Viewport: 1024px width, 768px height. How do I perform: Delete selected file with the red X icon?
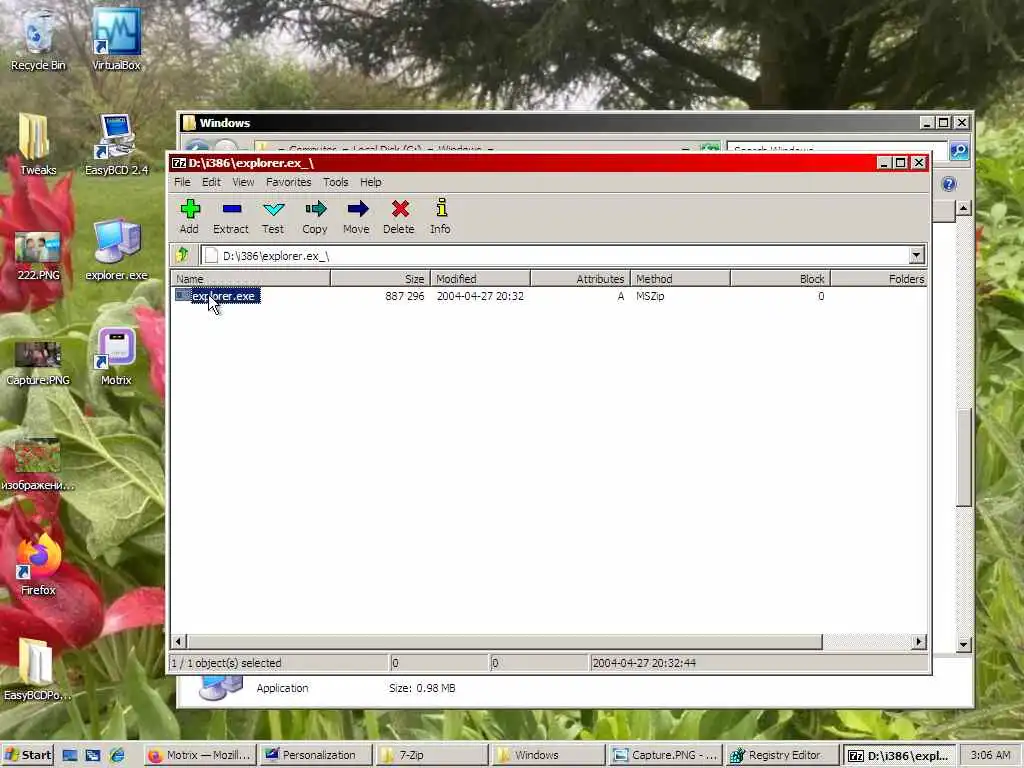point(399,216)
